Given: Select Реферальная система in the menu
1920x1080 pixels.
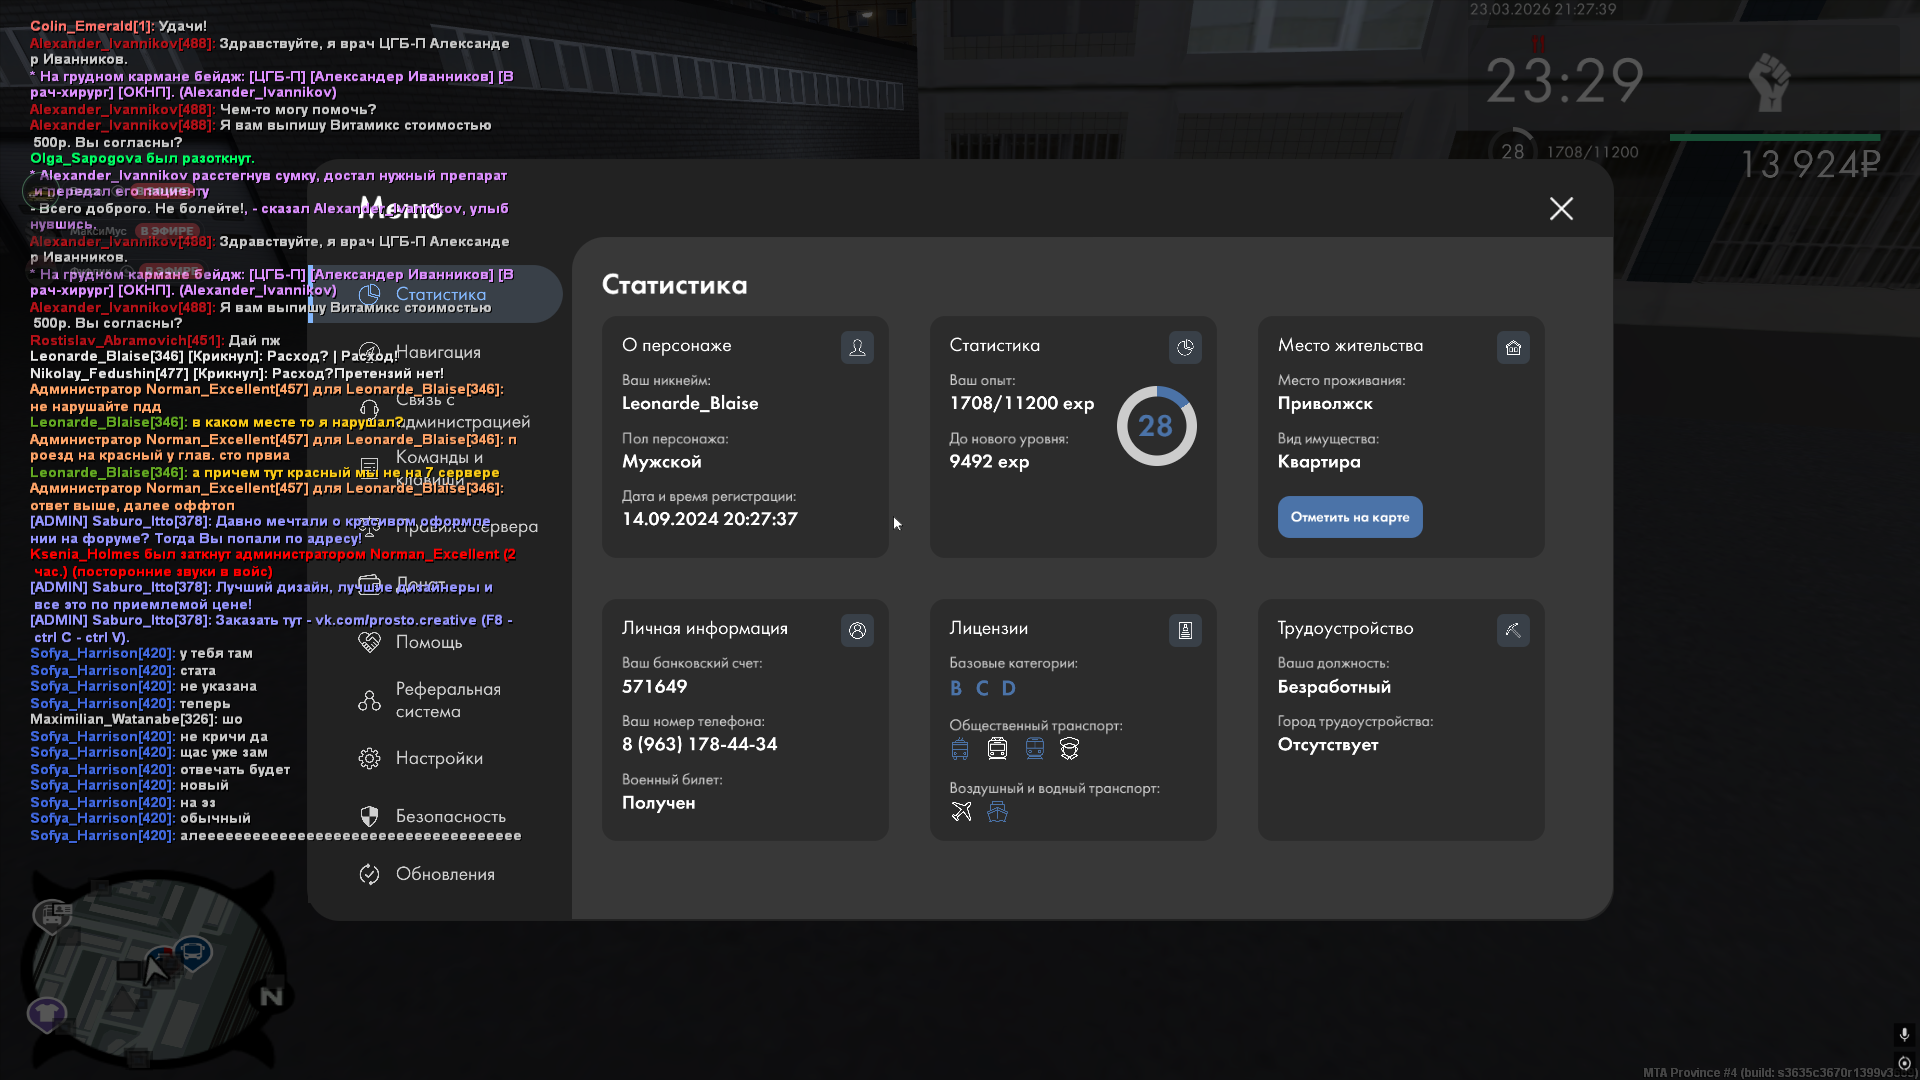Looking at the screenshot, I should [447, 700].
